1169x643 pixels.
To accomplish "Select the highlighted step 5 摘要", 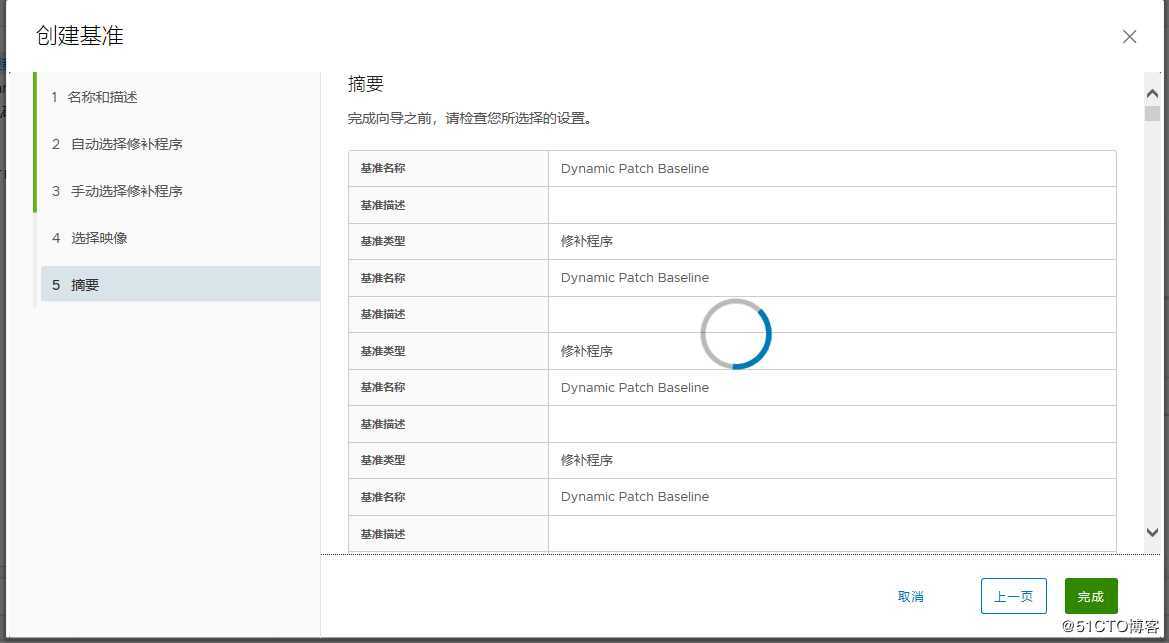I will pyautogui.click(x=85, y=284).
